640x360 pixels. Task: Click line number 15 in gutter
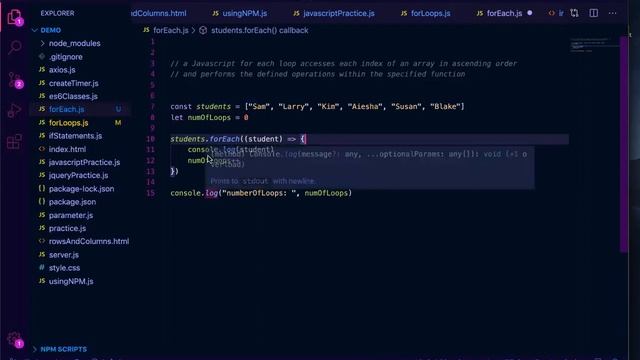click(151, 193)
